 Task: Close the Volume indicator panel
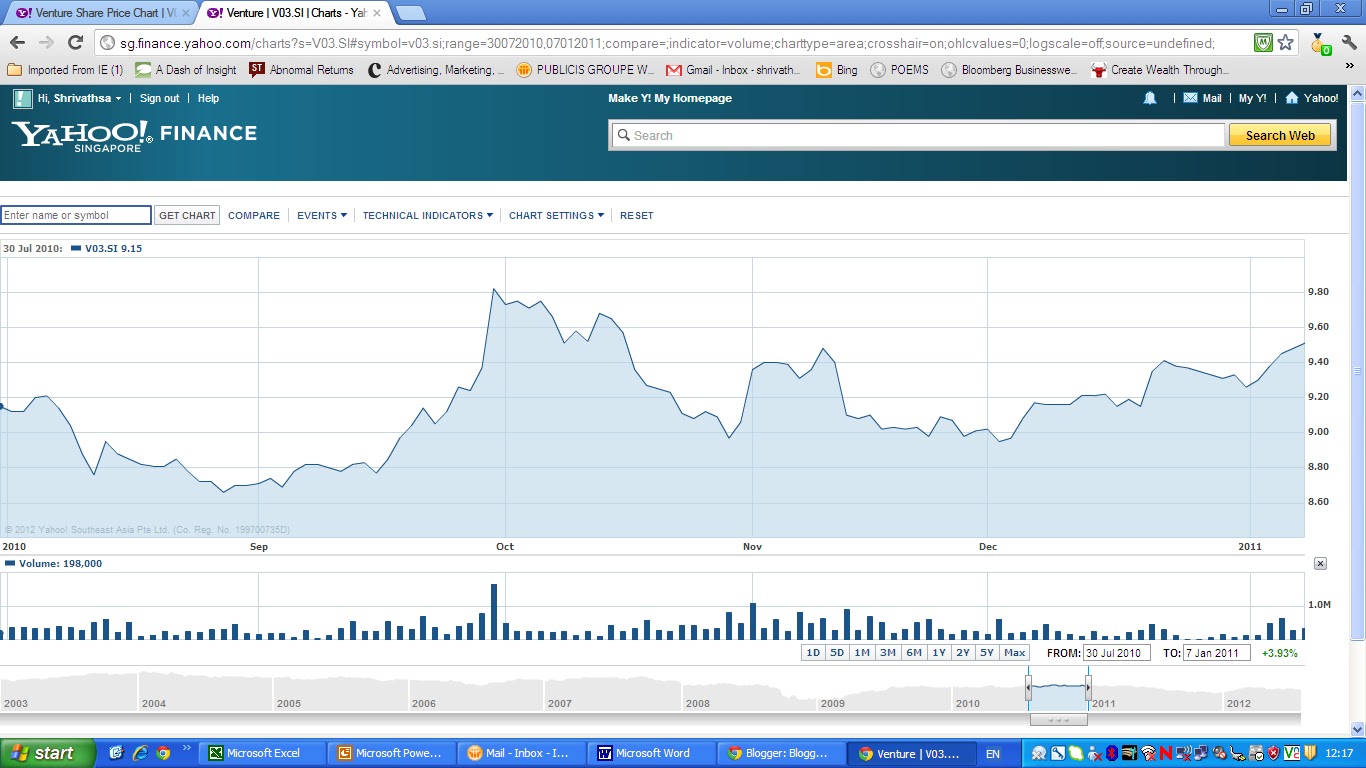(x=1320, y=564)
